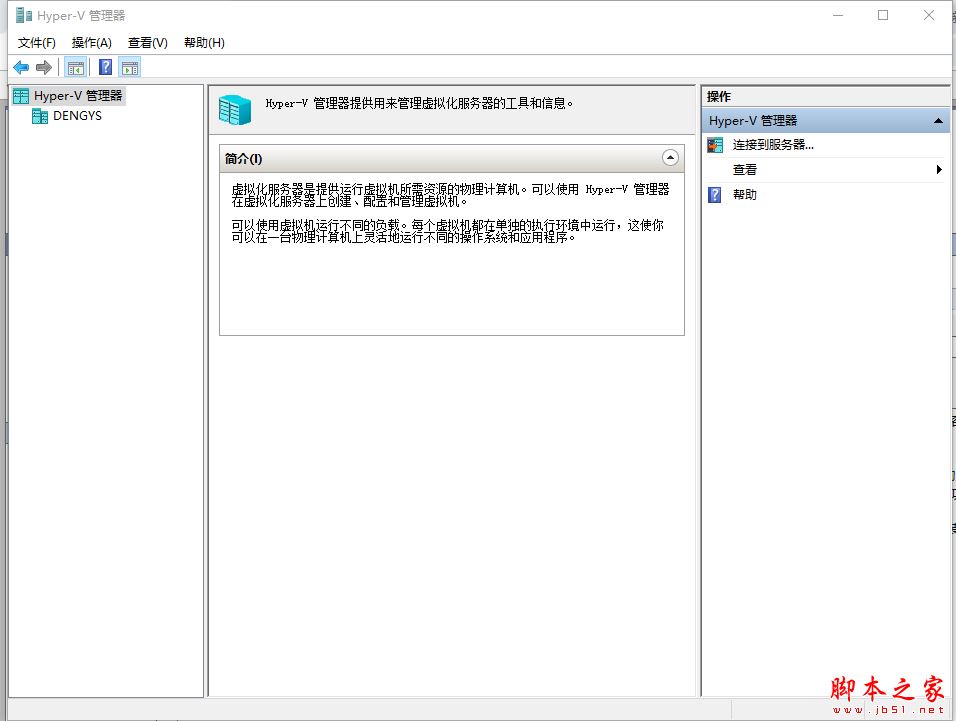Expand the 查看 submenu arrow

coord(939,170)
